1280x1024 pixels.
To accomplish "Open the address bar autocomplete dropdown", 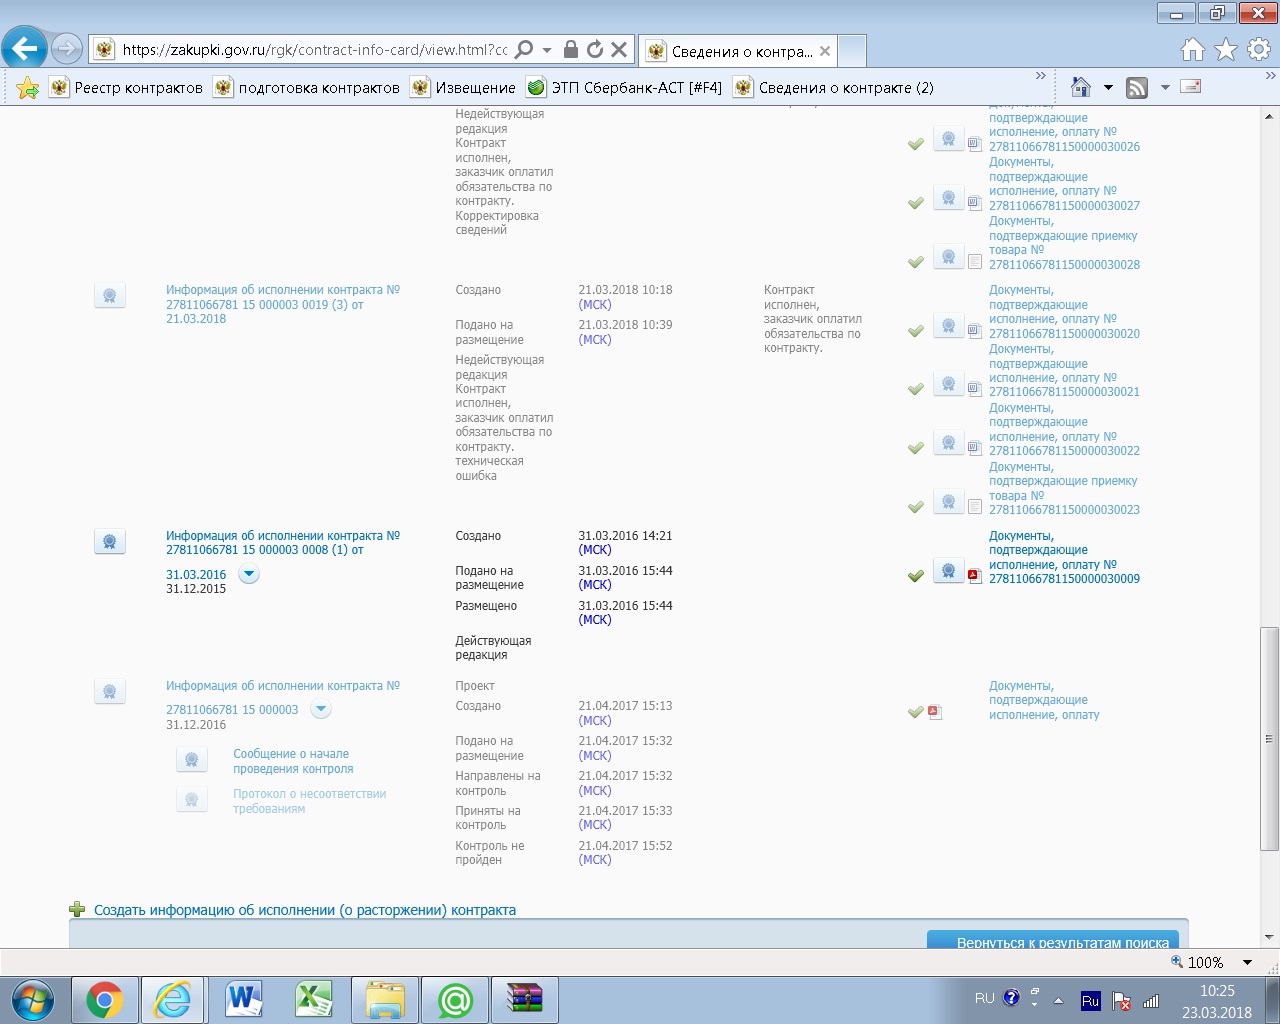I will coord(547,49).
